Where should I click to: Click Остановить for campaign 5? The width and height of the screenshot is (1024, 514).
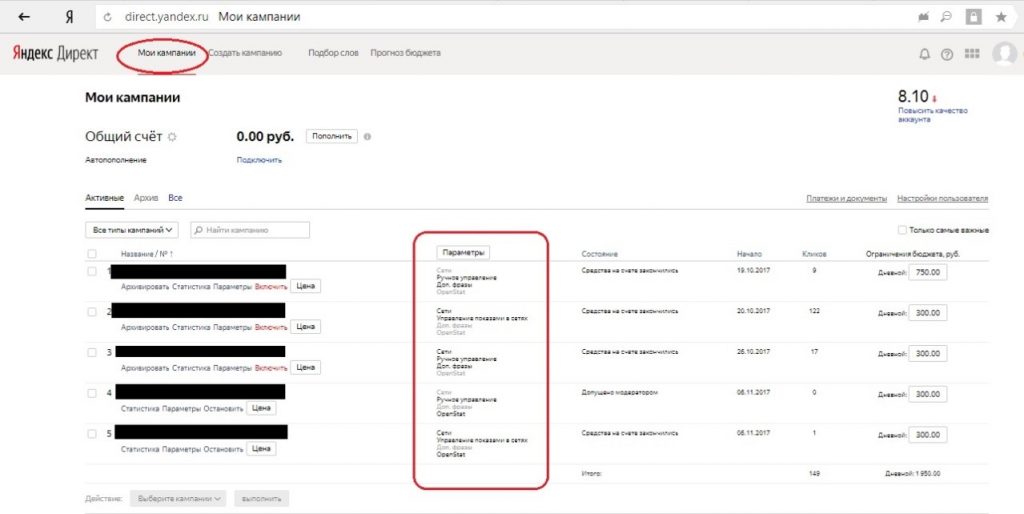(223, 449)
